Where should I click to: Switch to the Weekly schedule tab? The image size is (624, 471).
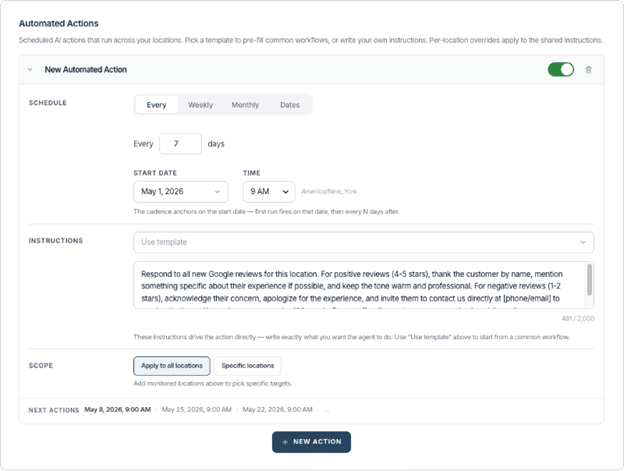tap(201, 105)
